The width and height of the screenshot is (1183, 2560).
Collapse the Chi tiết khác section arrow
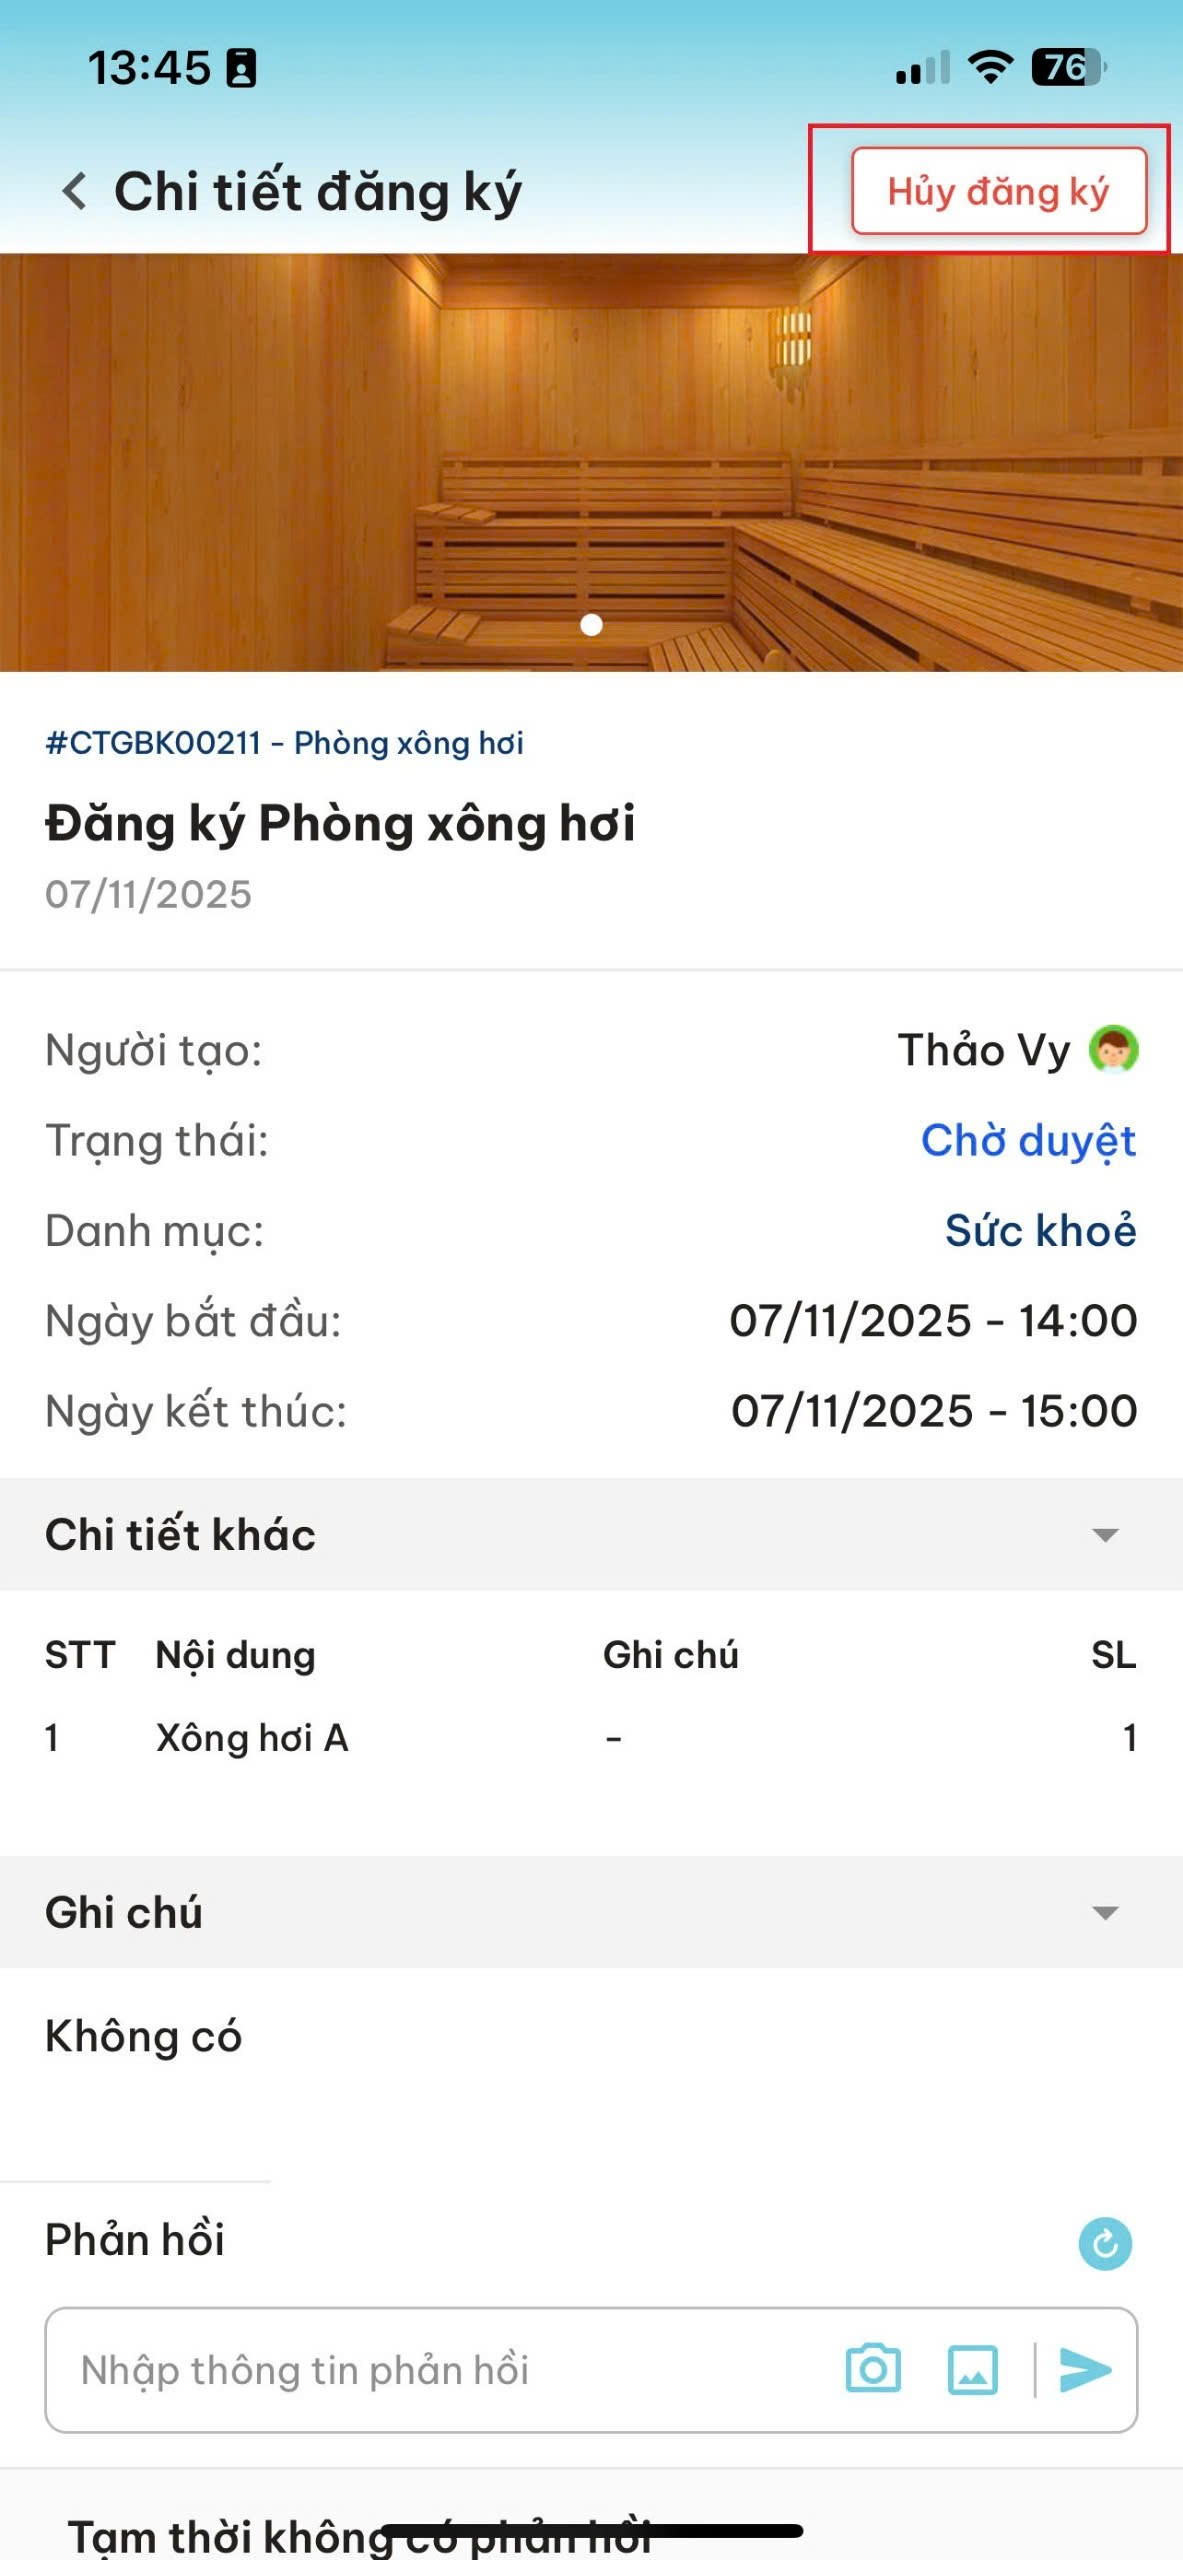[1105, 1535]
